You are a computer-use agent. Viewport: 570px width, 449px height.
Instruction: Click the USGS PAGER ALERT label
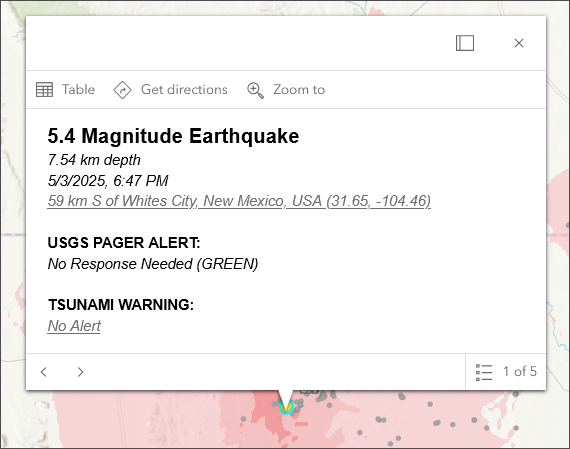(x=124, y=243)
